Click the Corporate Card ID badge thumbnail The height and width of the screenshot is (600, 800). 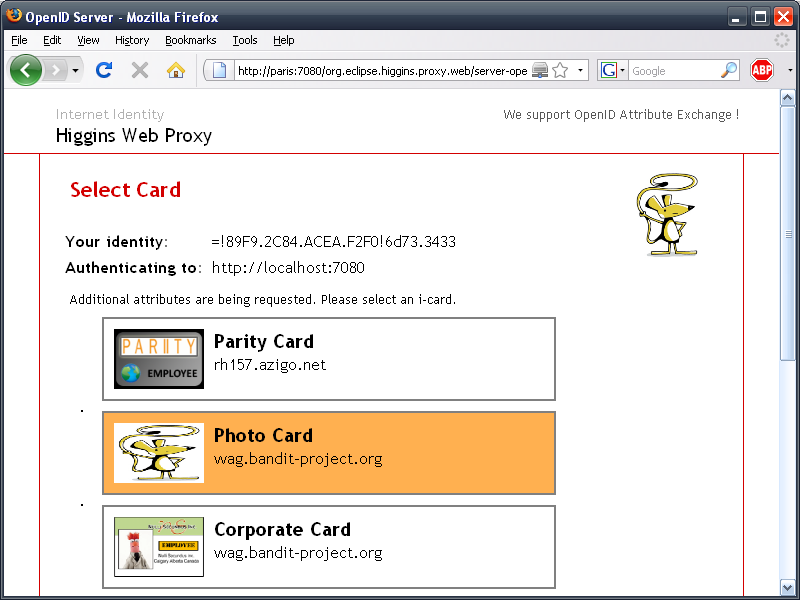[159, 547]
